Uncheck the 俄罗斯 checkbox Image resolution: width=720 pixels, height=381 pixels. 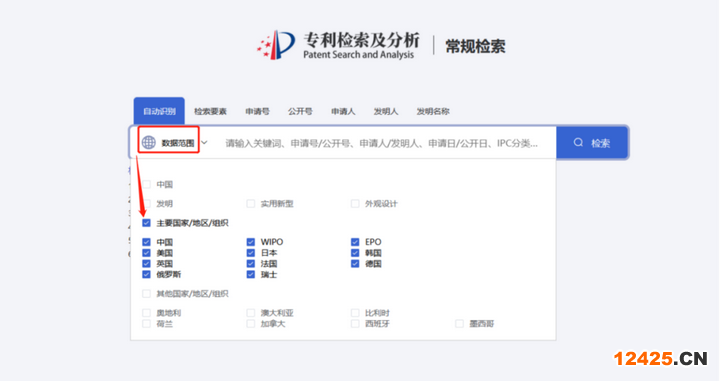[146, 275]
